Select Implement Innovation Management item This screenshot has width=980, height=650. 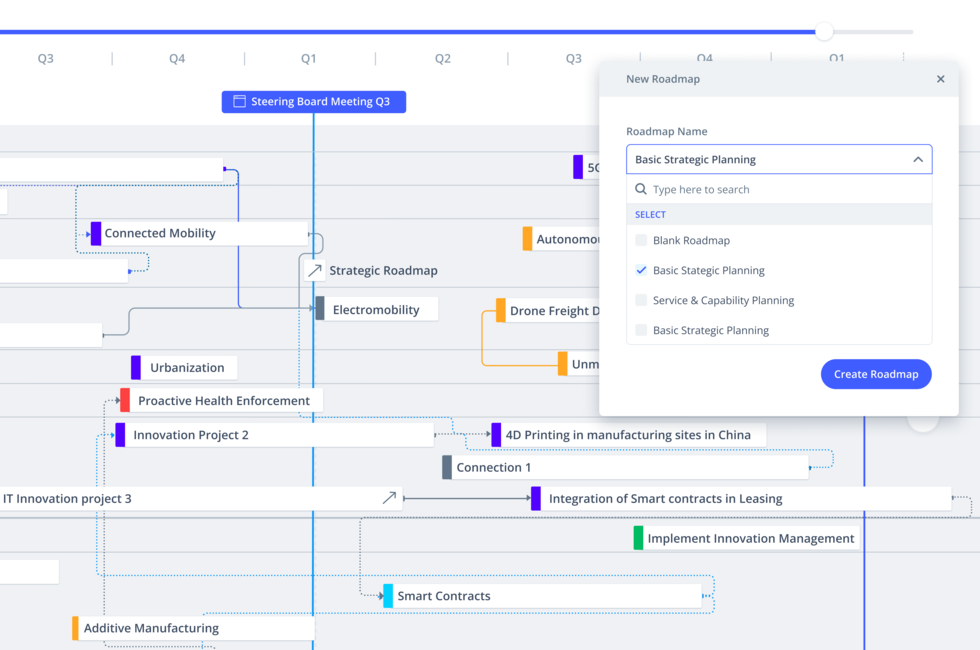click(746, 538)
